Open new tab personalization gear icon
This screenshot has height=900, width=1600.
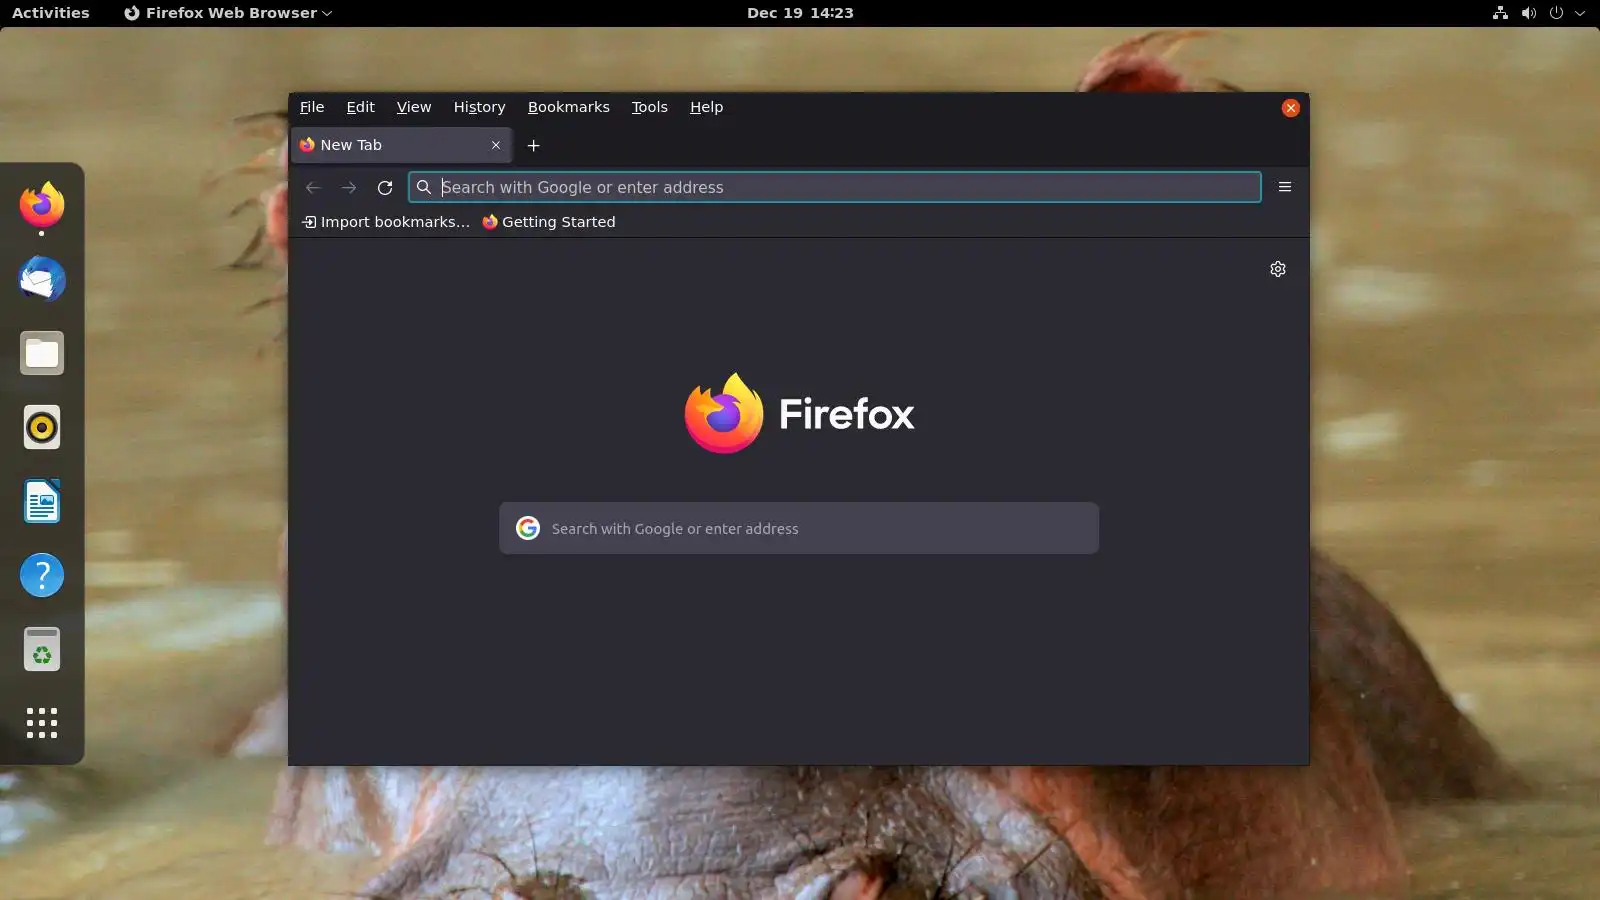coord(1278,269)
